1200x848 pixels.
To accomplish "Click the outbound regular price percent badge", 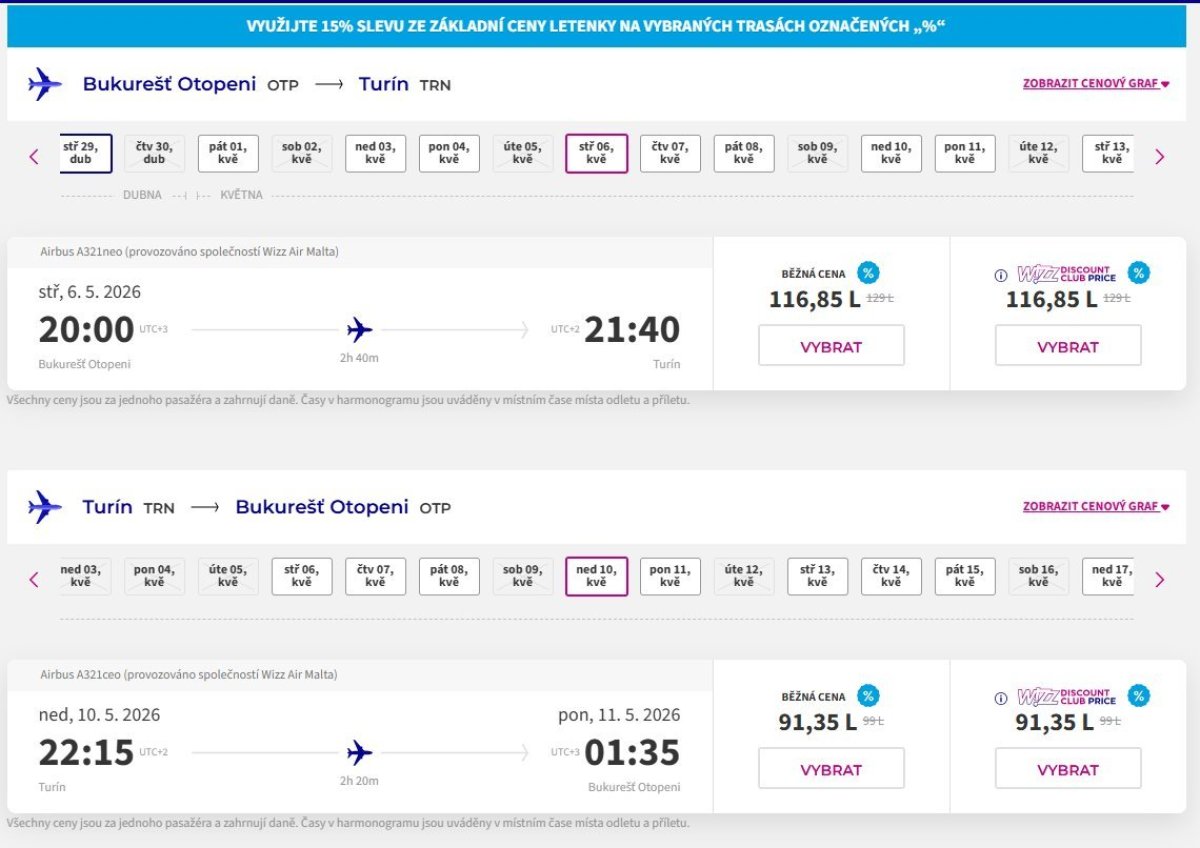I will click(x=868, y=273).
